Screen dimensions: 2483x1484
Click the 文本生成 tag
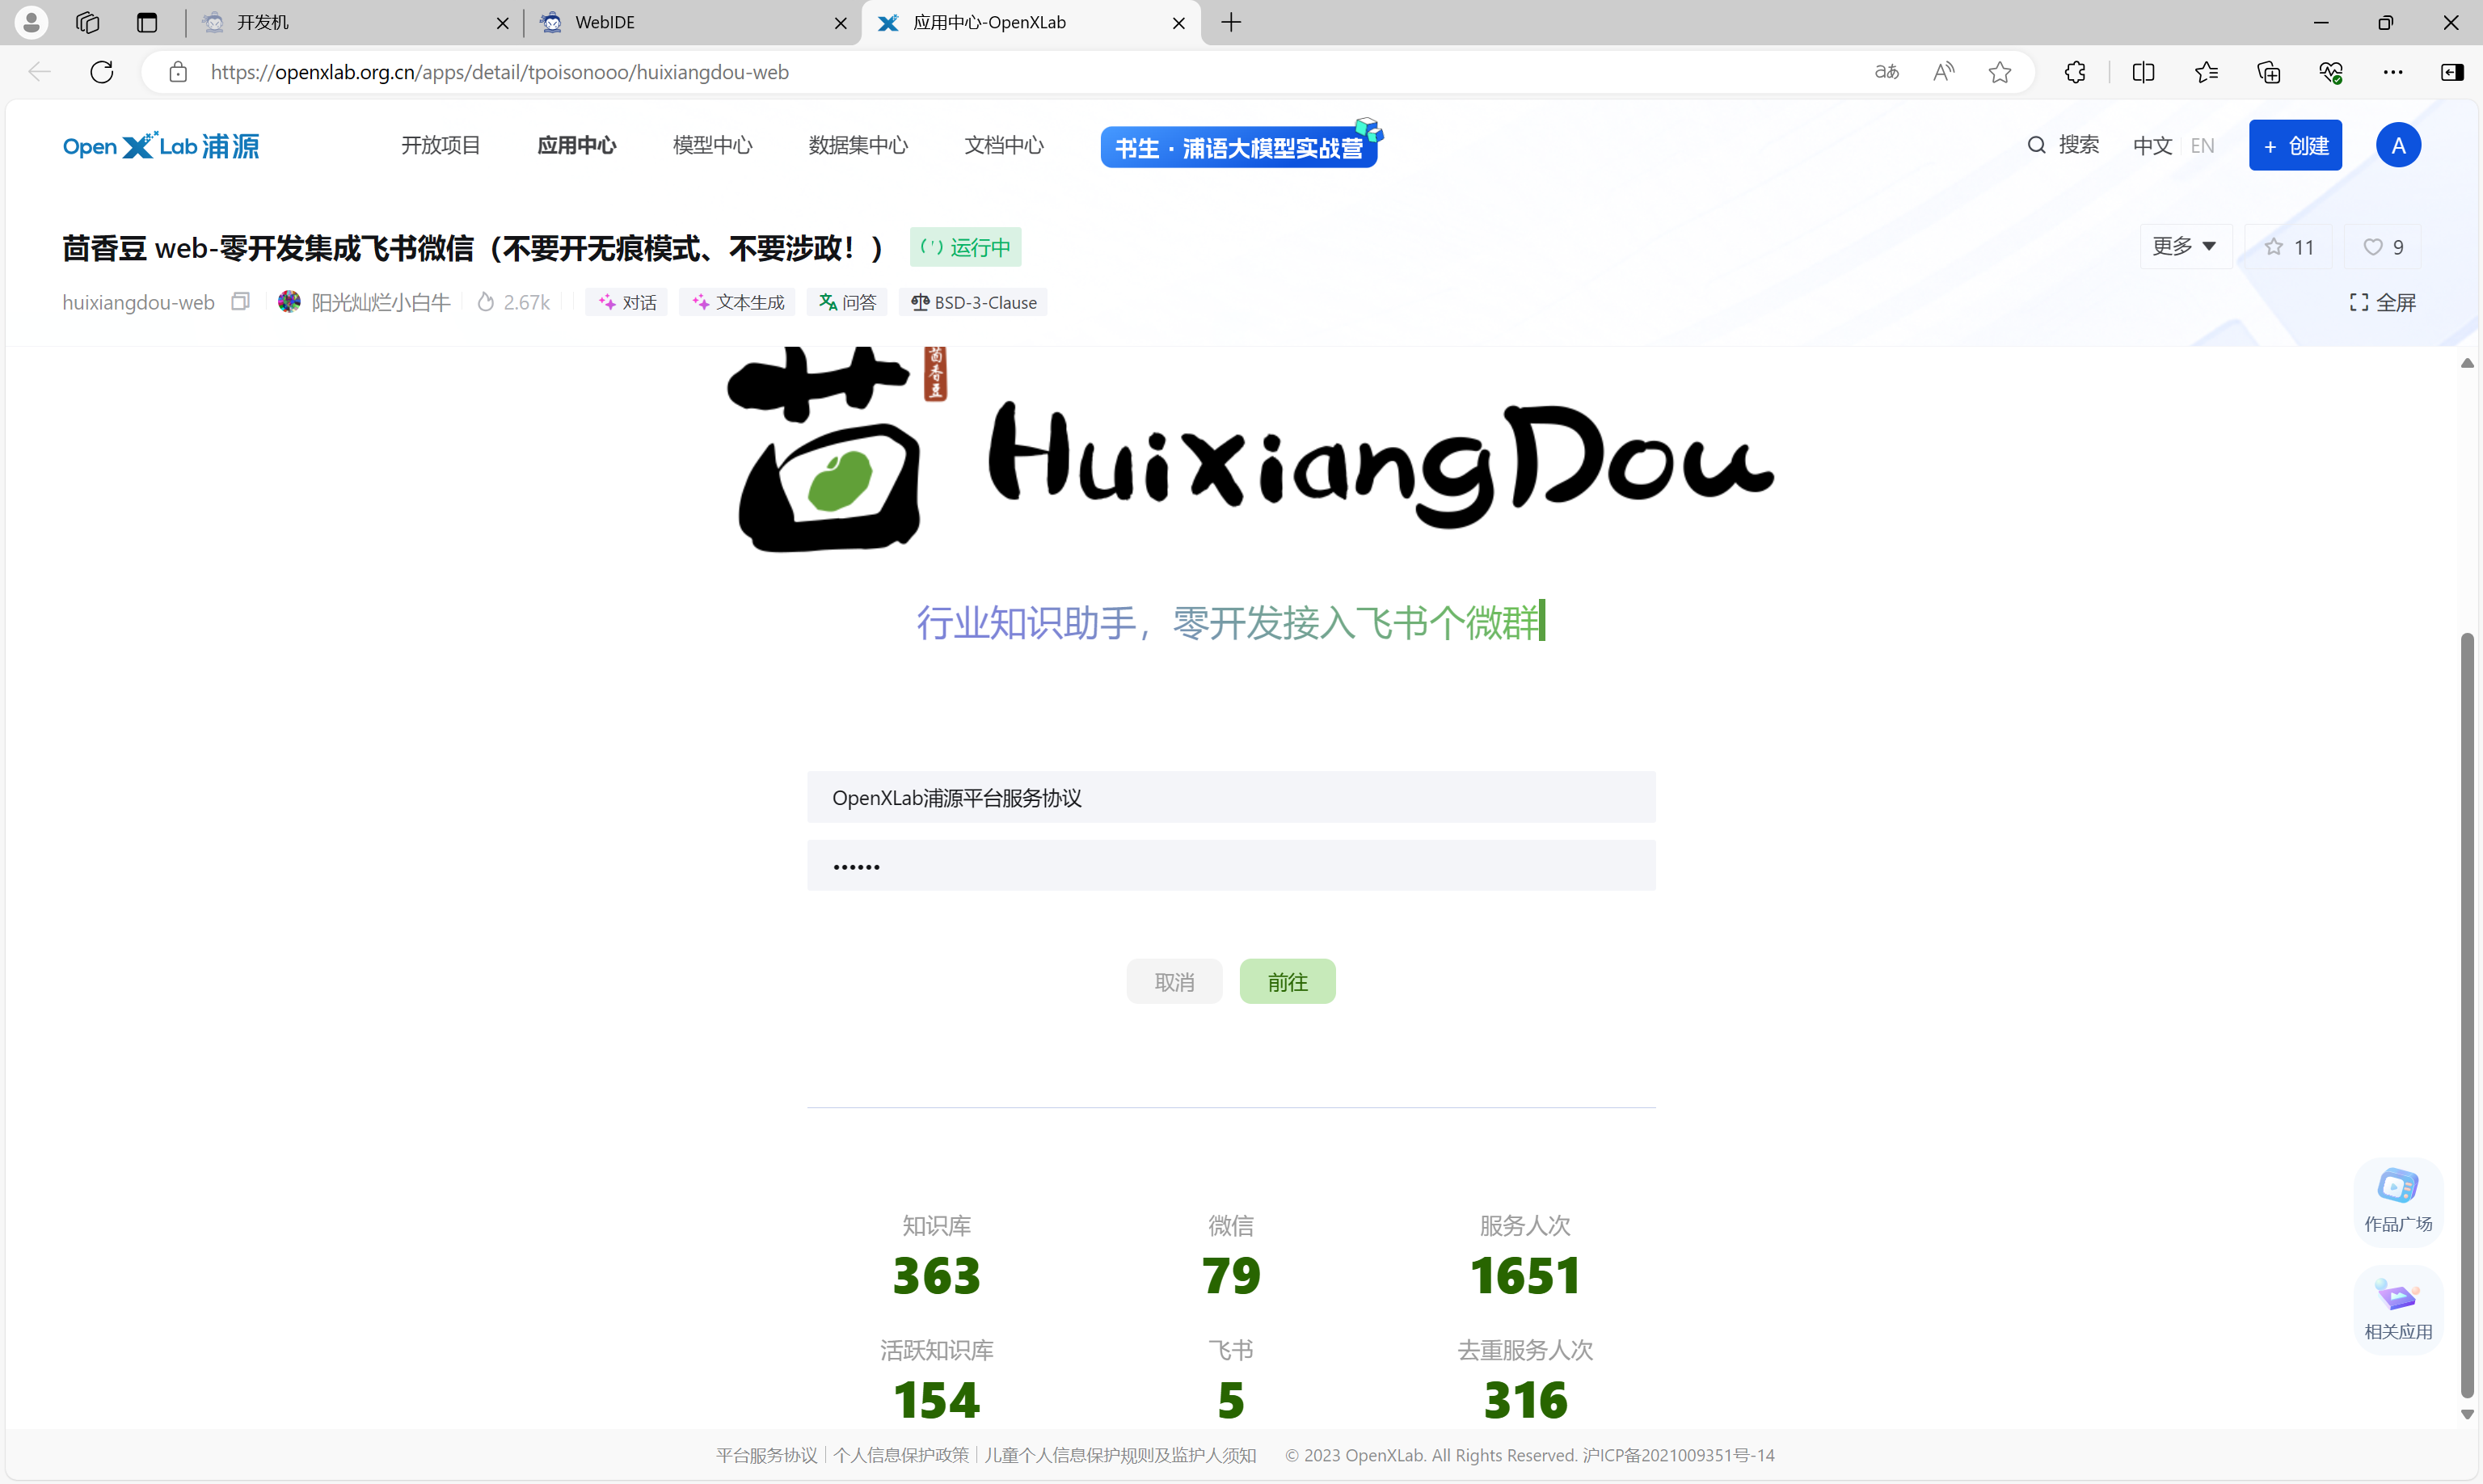click(738, 302)
